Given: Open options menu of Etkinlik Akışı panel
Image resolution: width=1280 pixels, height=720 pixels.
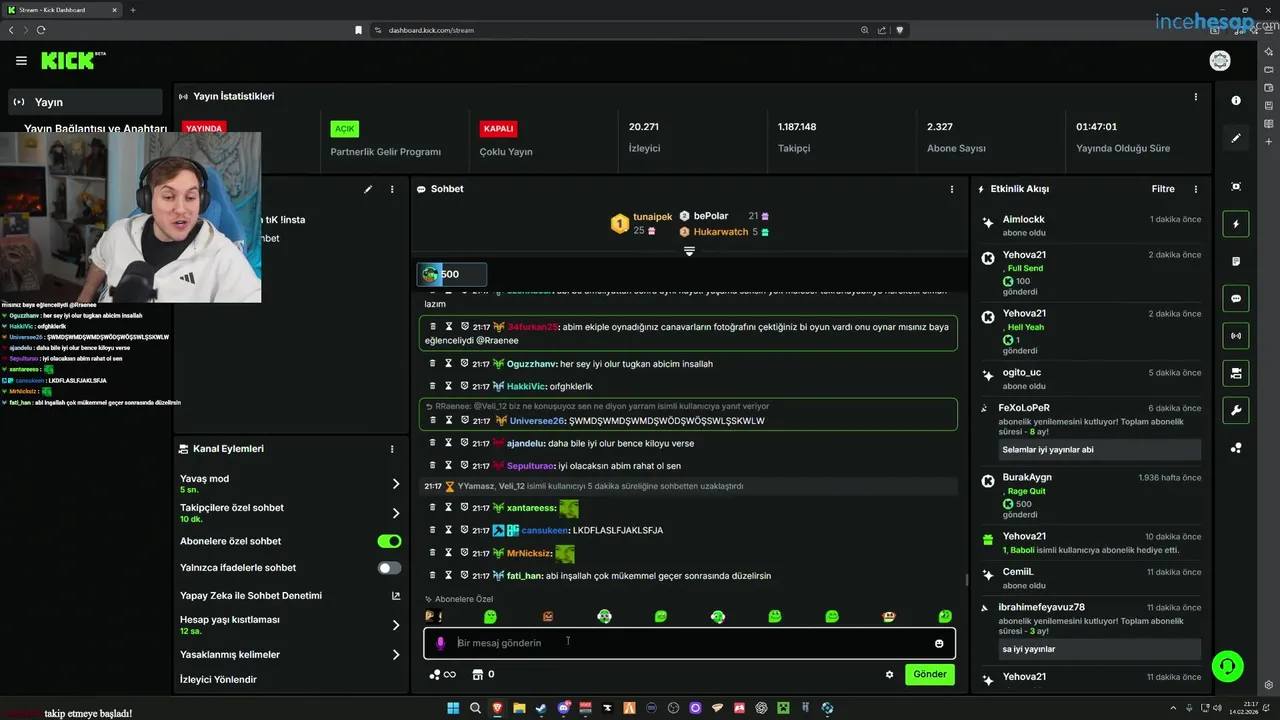Looking at the screenshot, I should point(1195,189).
